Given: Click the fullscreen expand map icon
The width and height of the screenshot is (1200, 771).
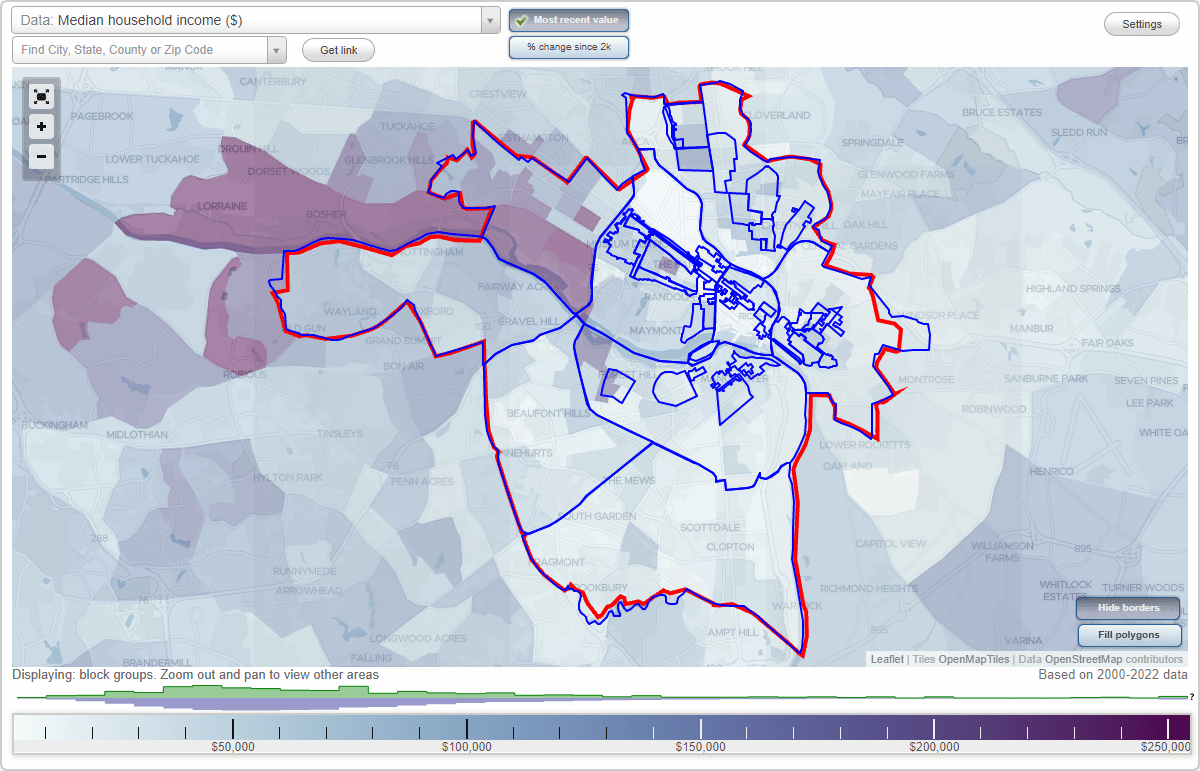Looking at the screenshot, I should [x=41, y=96].
